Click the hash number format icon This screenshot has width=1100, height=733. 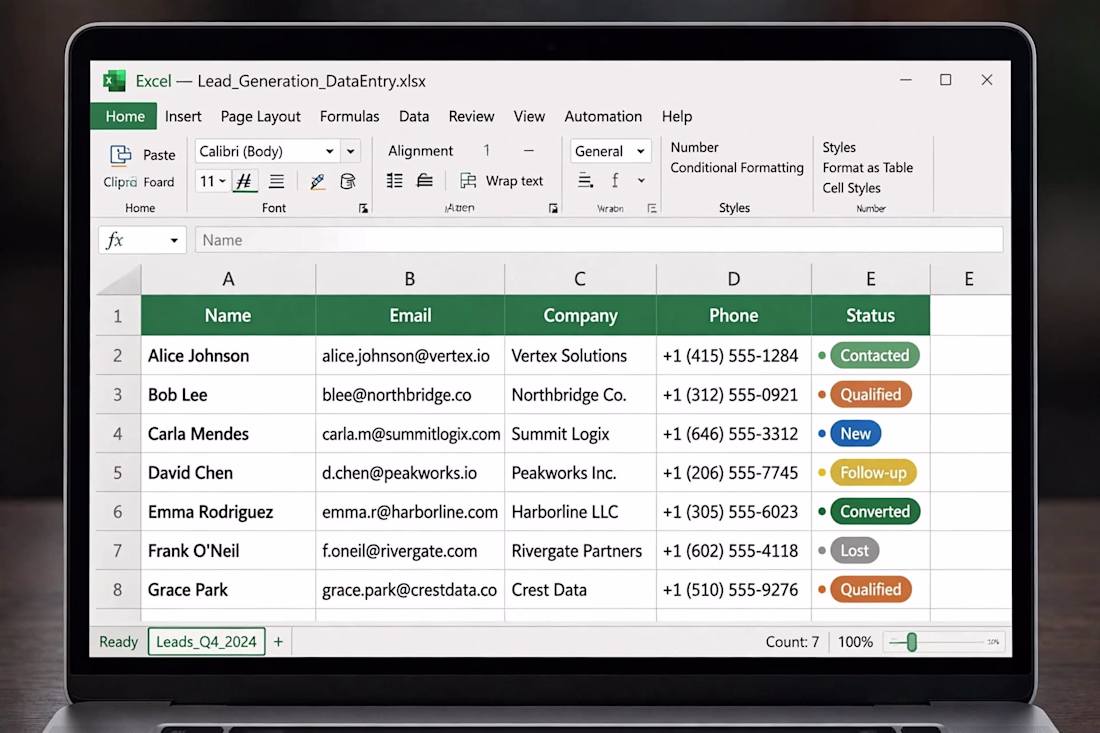tap(244, 181)
